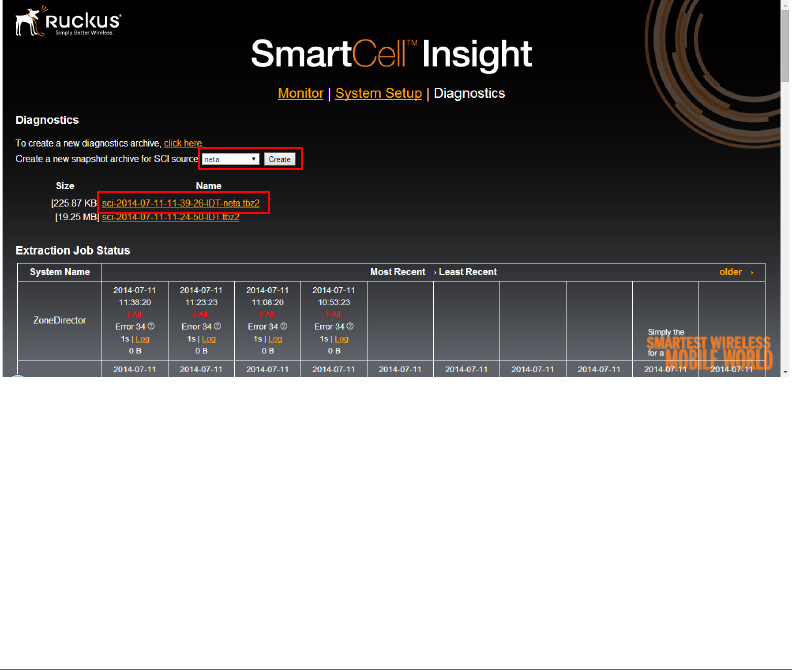The width and height of the screenshot is (792, 670).
Task: View Log for the 11:08:20 job
Action: click(275, 339)
